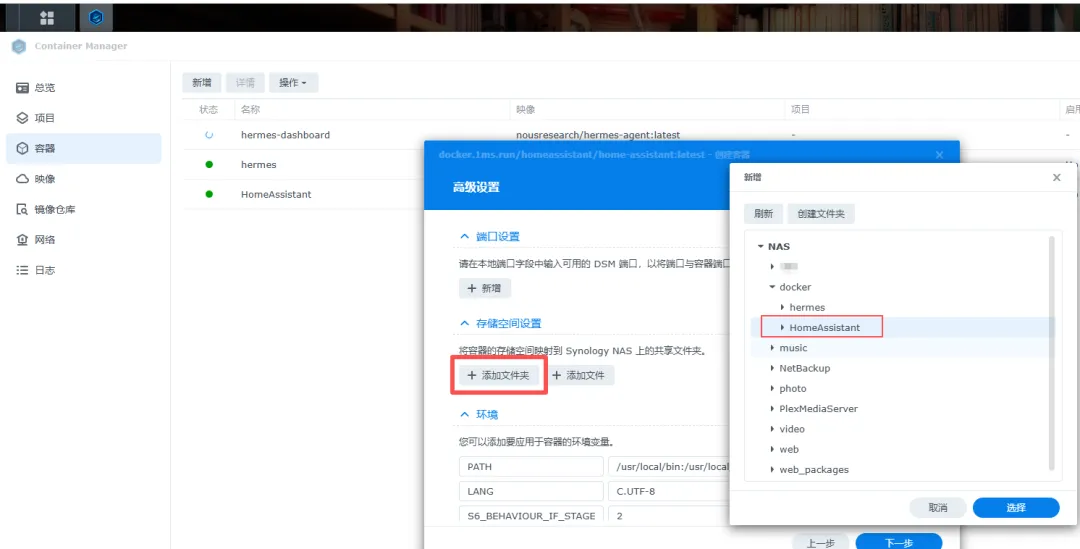This screenshot has height=549, width=1080.
Task: Click Container Manager taskbar icon
Action: click(x=96, y=17)
